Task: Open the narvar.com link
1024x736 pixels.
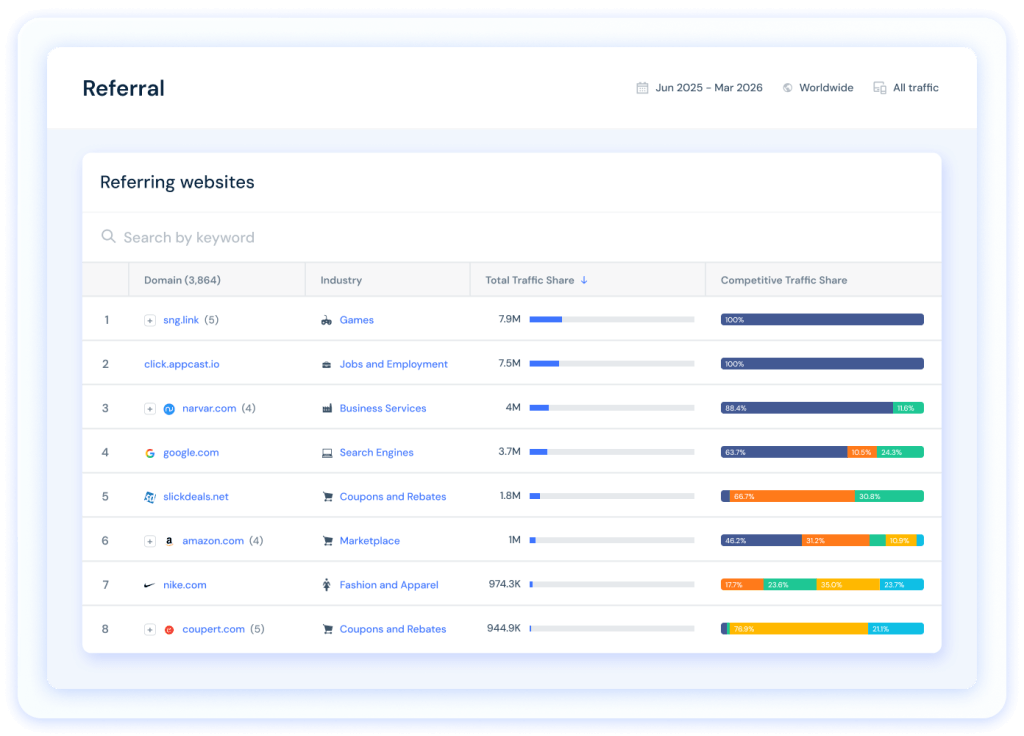Action: (209, 408)
